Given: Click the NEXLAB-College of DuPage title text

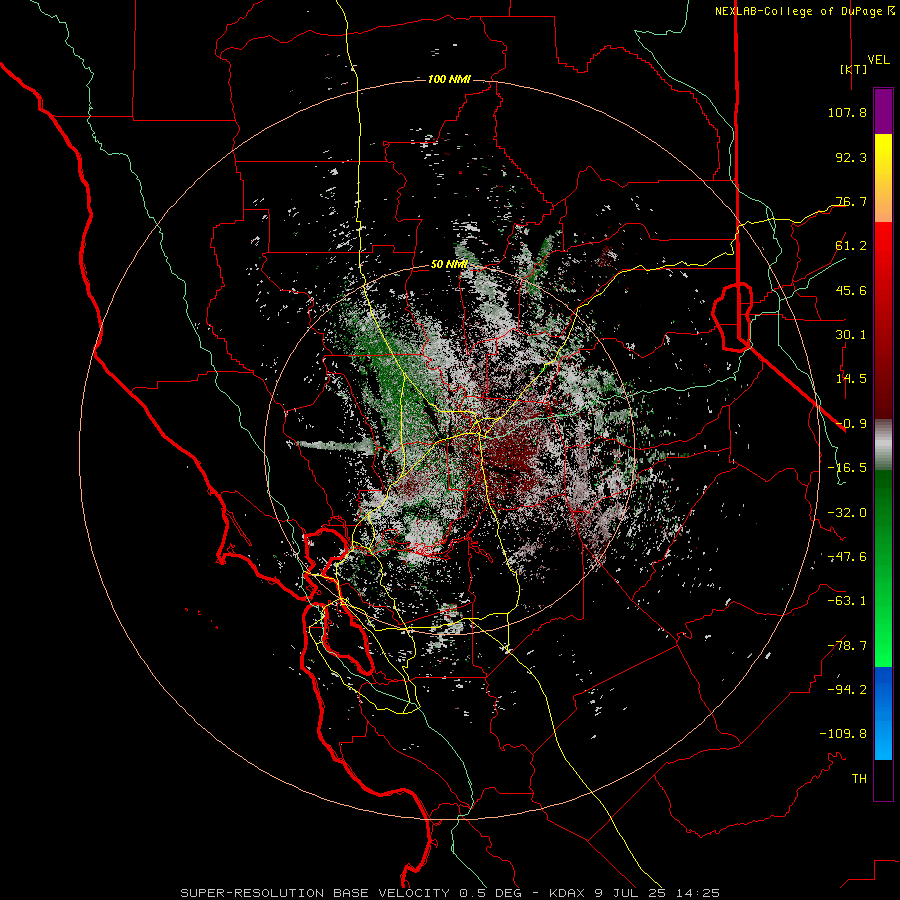Looking at the screenshot, I should pyautogui.click(x=800, y=11).
